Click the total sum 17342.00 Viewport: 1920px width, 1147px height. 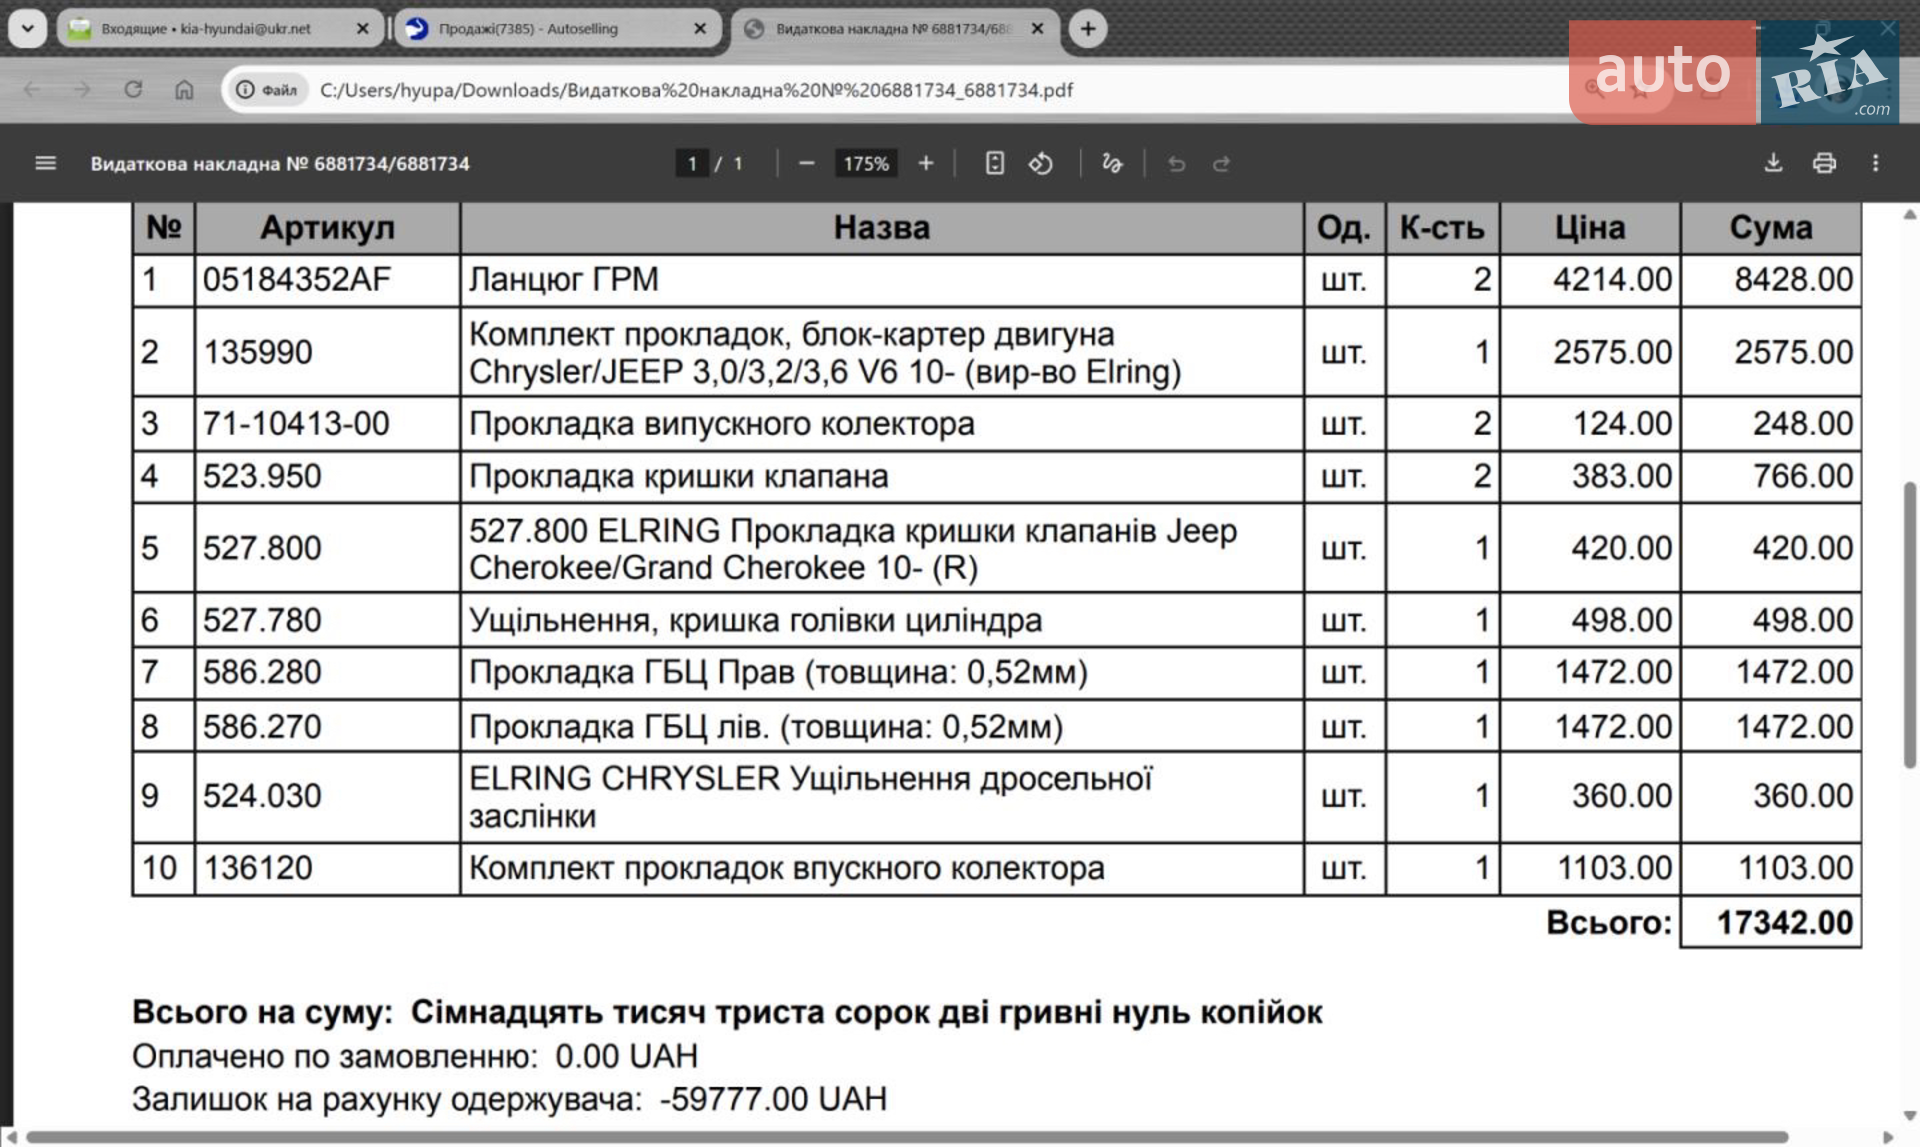1785,922
